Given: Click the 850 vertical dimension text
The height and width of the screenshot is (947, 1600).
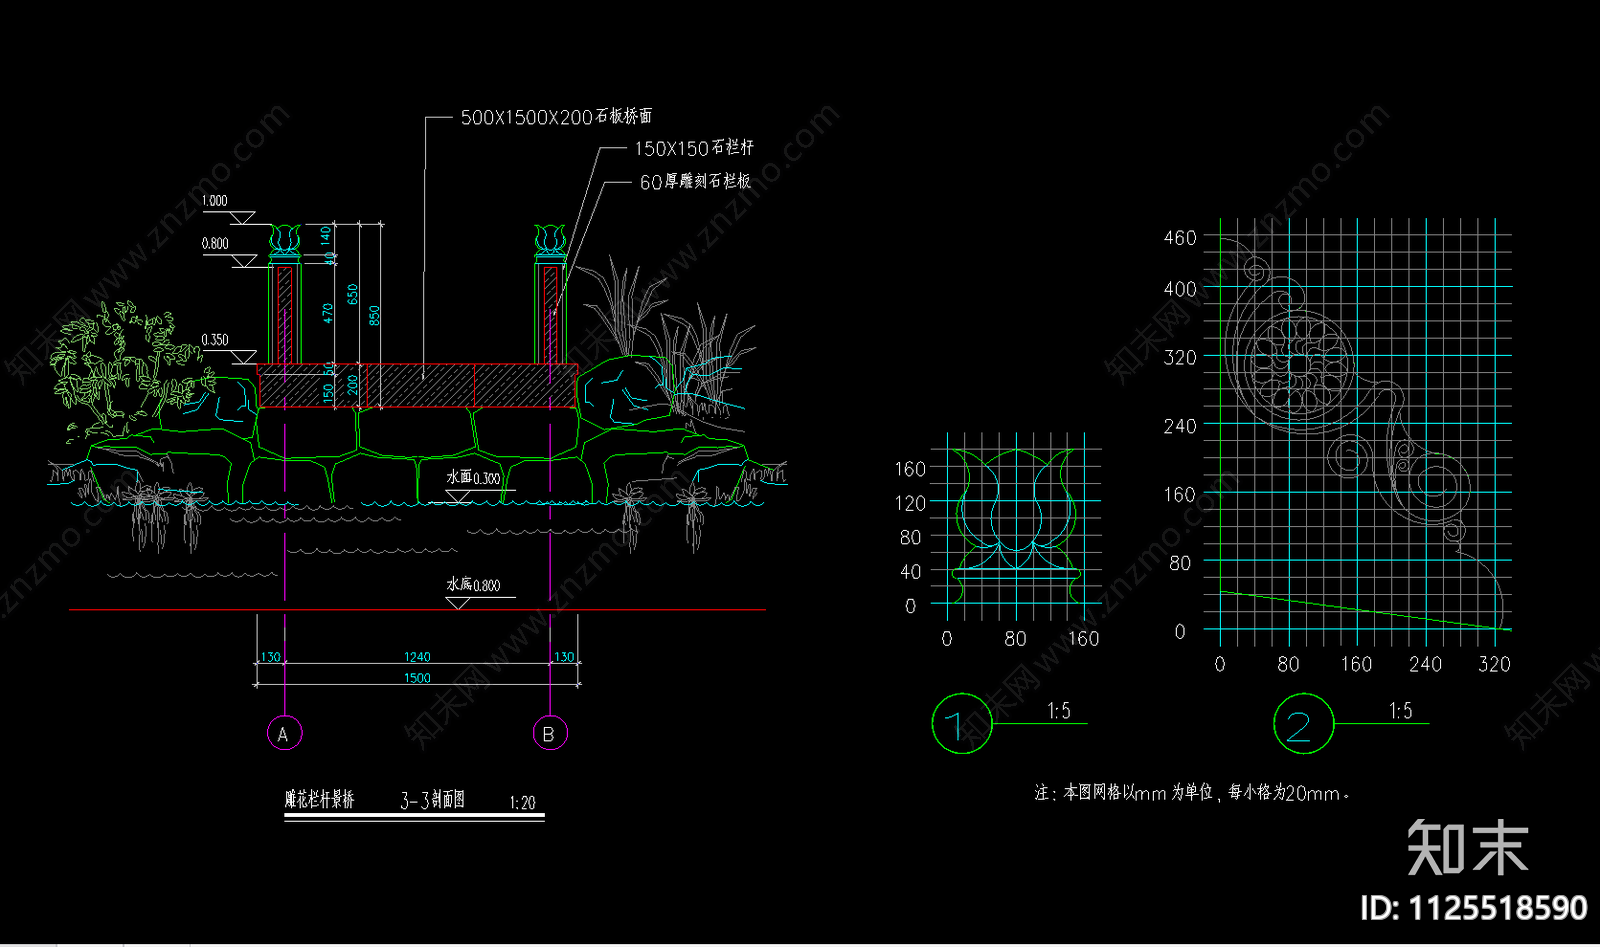Looking at the screenshot, I should click(x=375, y=315).
